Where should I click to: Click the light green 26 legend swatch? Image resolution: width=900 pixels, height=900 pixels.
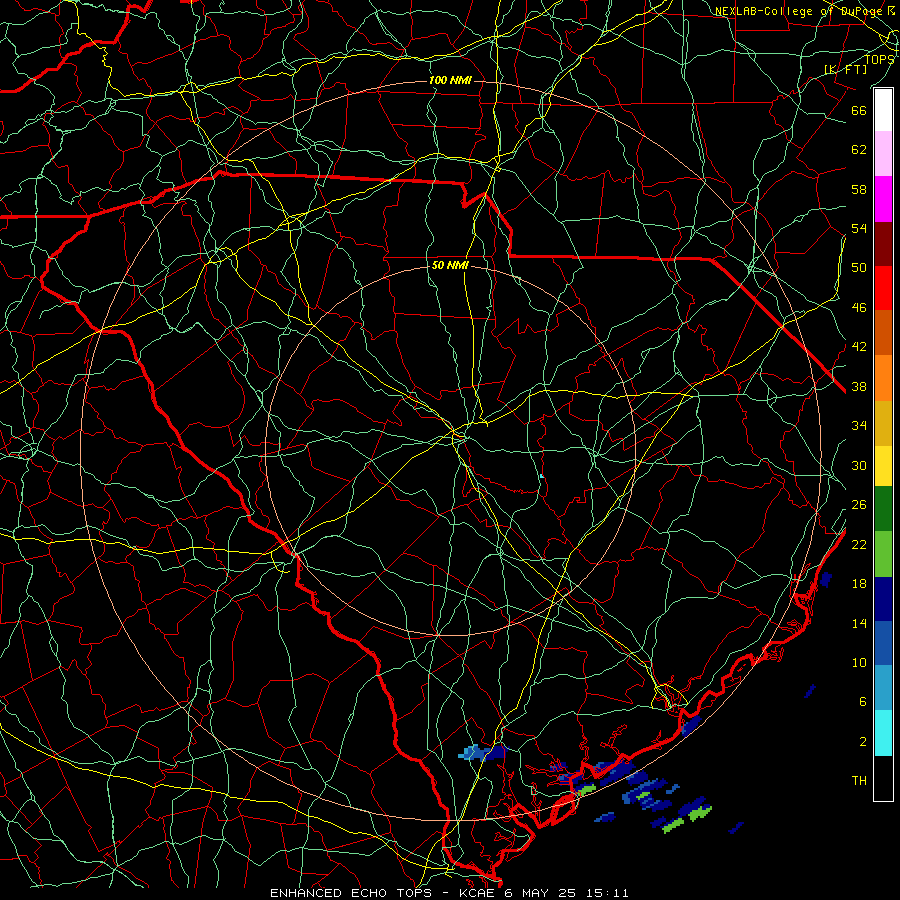884,554
